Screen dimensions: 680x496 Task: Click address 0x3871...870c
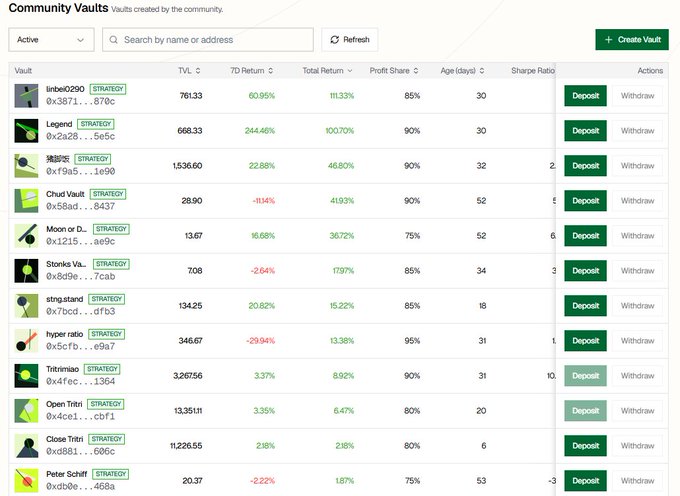[81, 101]
